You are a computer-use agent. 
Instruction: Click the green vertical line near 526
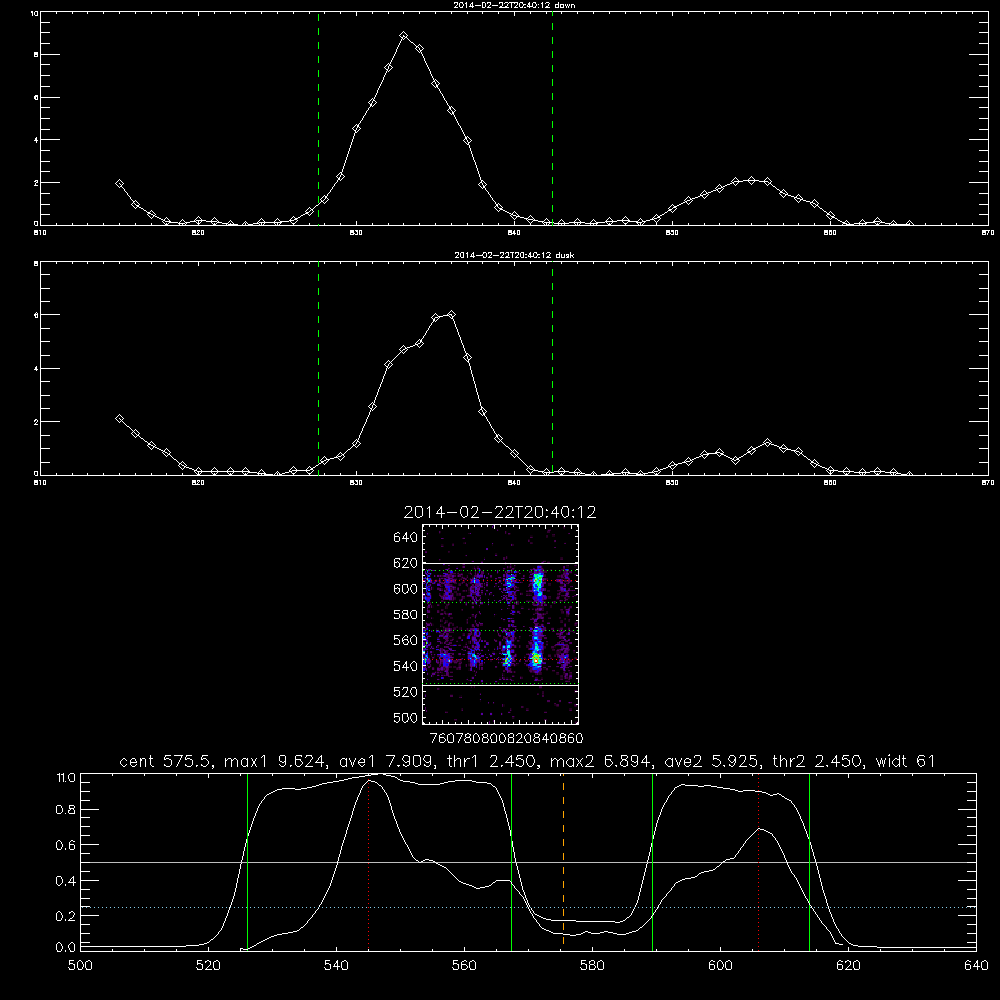[x=247, y=861]
